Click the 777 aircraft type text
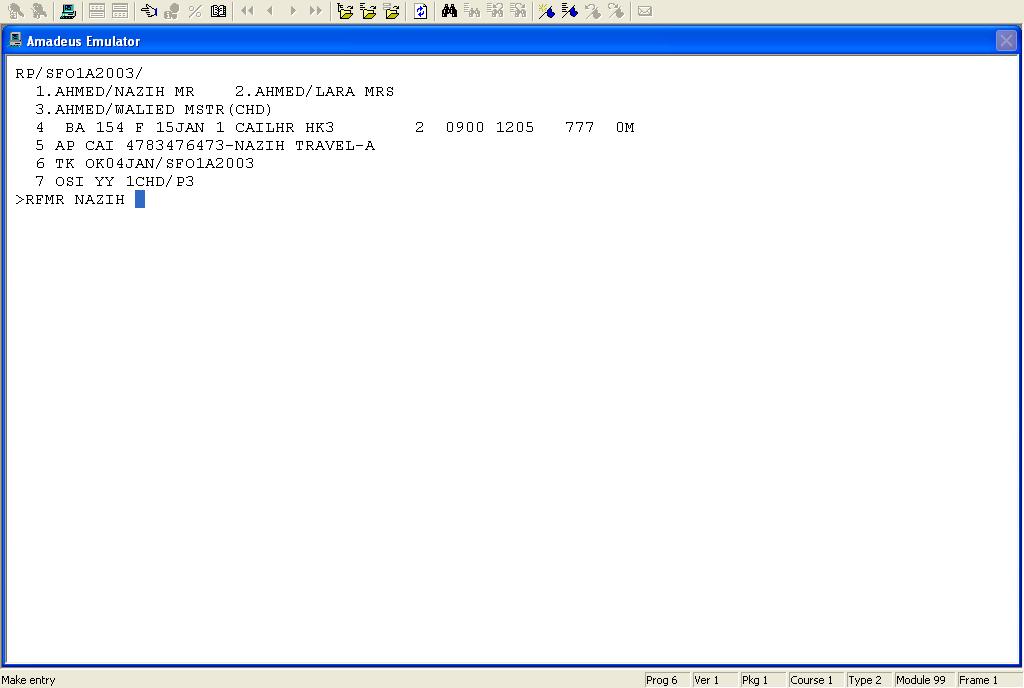 pyautogui.click(x=580, y=127)
